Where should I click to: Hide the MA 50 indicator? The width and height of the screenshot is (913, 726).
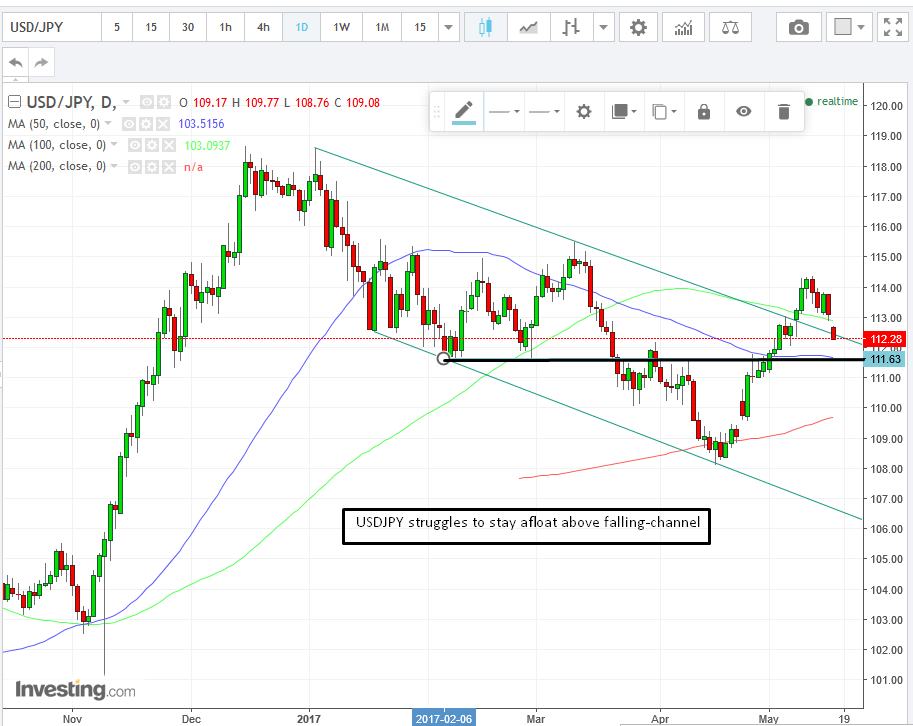point(129,123)
